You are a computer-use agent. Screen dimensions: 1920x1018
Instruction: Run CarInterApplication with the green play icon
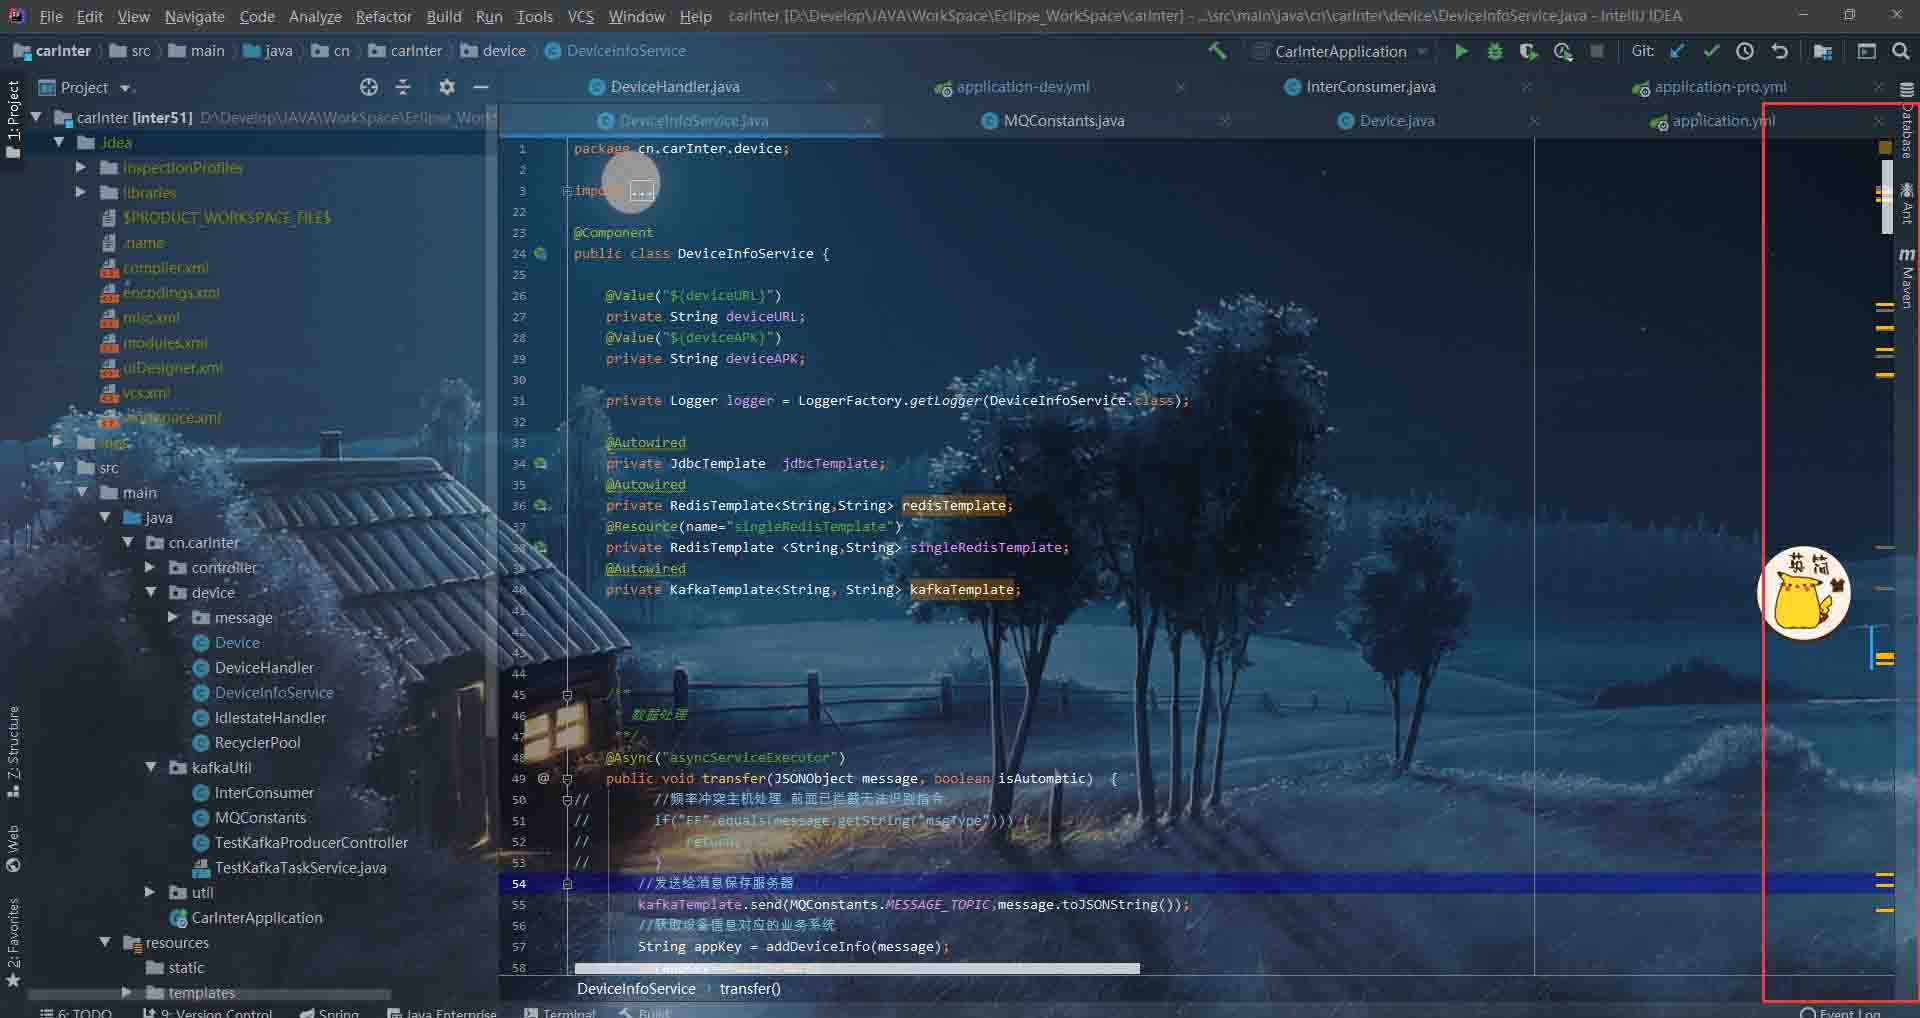pyautogui.click(x=1461, y=51)
